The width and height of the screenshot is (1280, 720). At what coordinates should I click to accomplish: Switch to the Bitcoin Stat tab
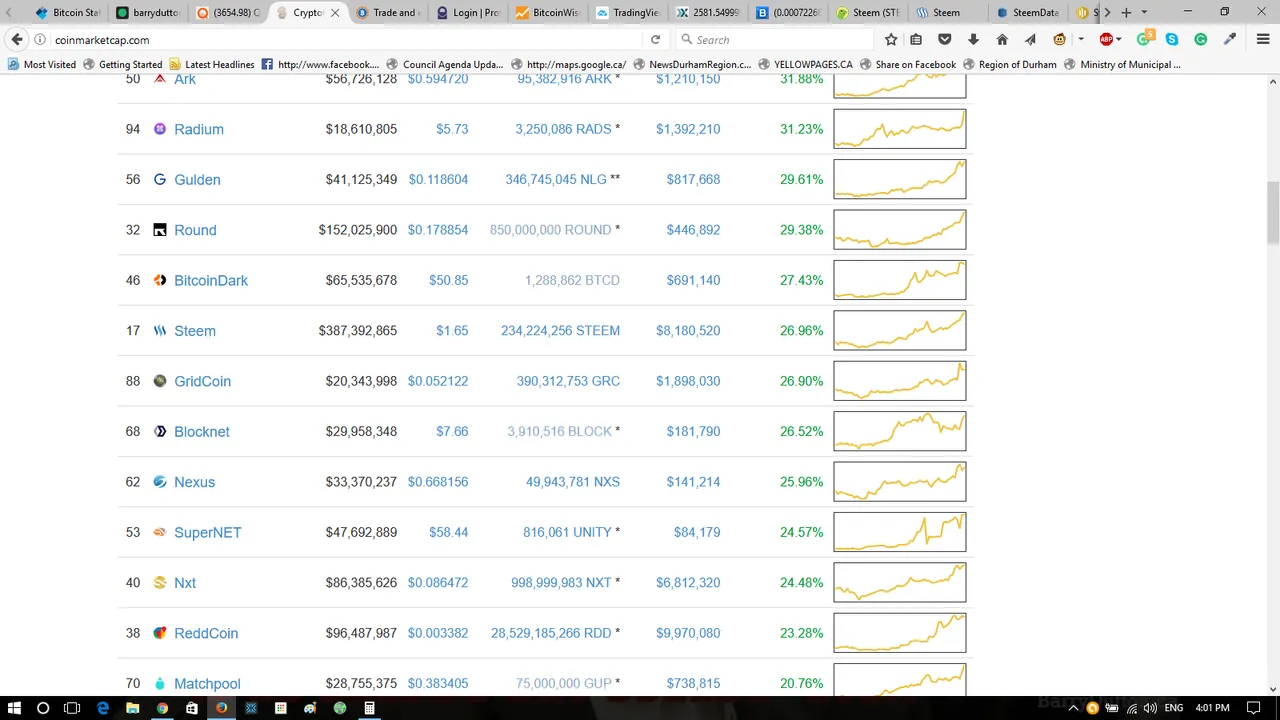67,13
